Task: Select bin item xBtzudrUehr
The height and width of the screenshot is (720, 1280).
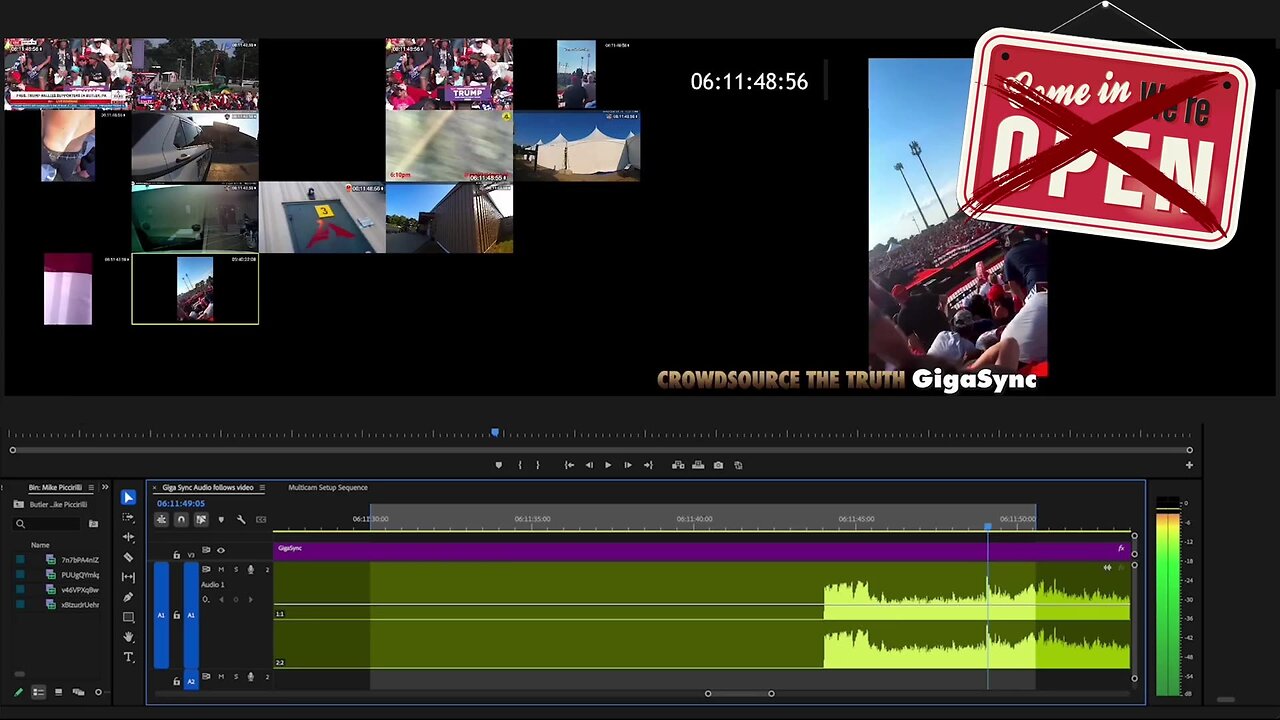Action: point(80,605)
